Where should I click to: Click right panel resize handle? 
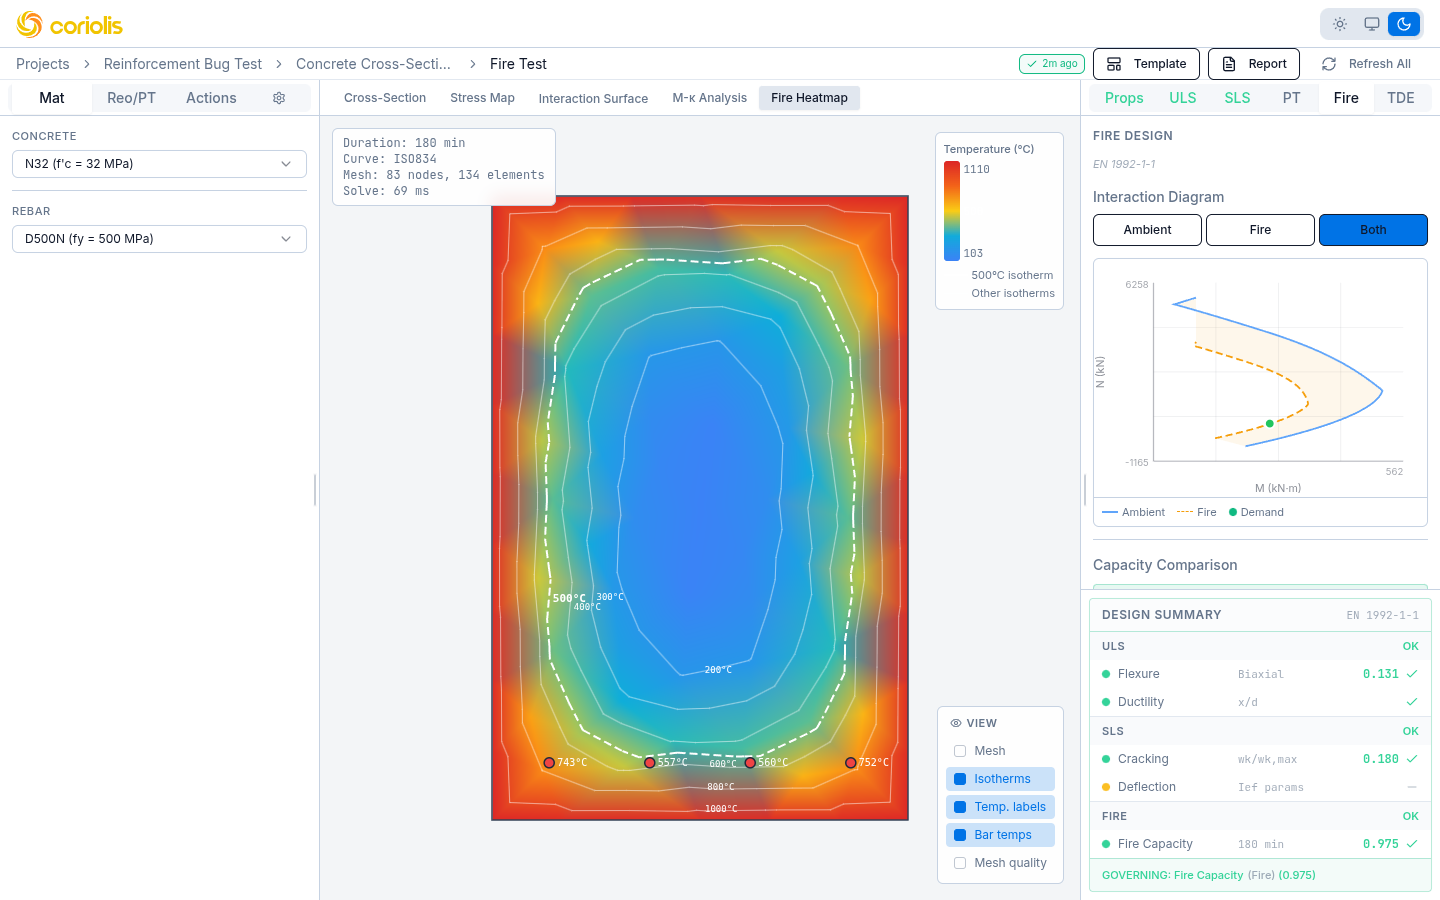click(x=1085, y=490)
